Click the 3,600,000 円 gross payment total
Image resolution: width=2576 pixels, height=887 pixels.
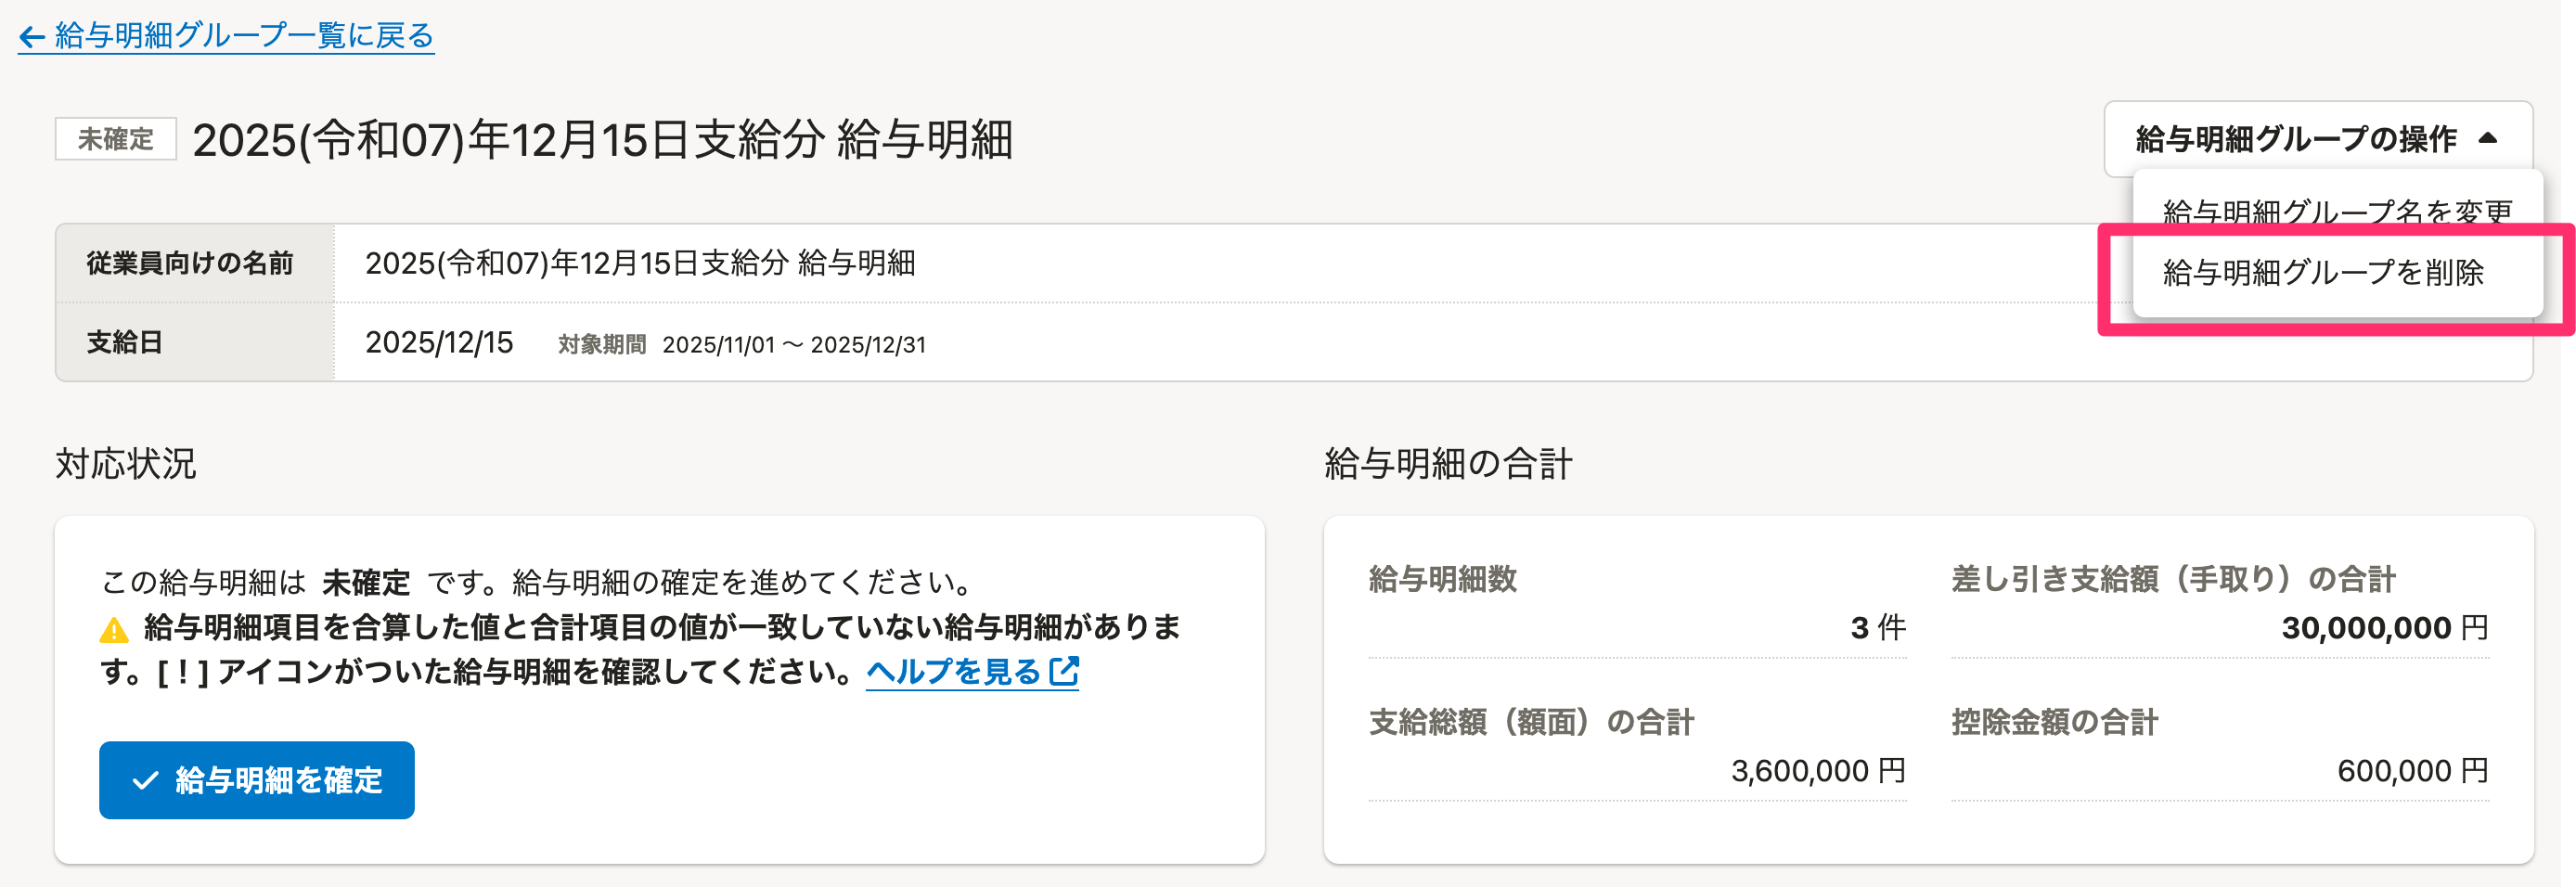pos(1817,771)
